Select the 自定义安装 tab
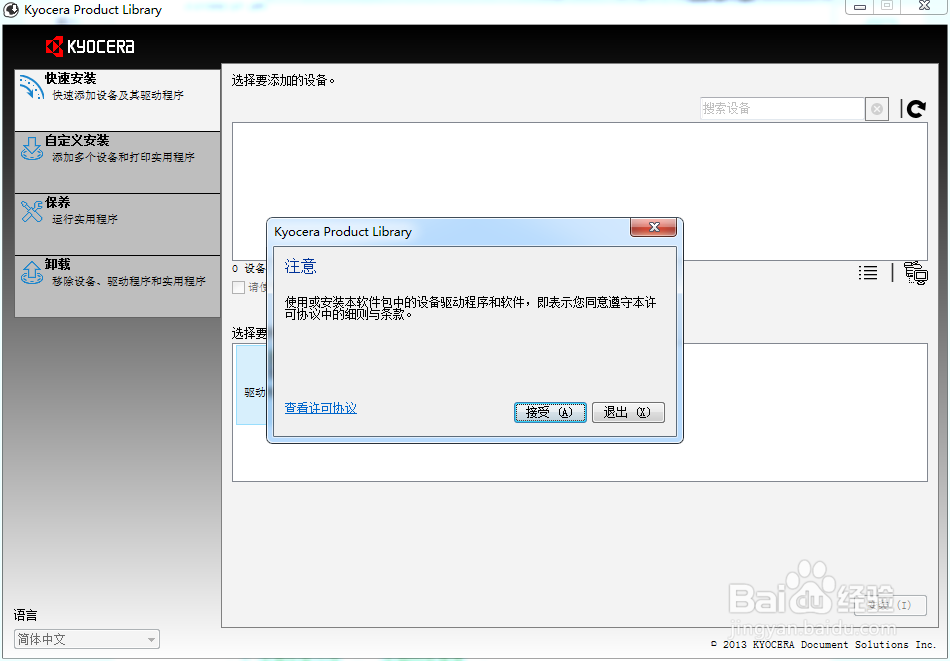The height and width of the screenshot is (661, 950). pyautogui.click(x=118, y=162)
